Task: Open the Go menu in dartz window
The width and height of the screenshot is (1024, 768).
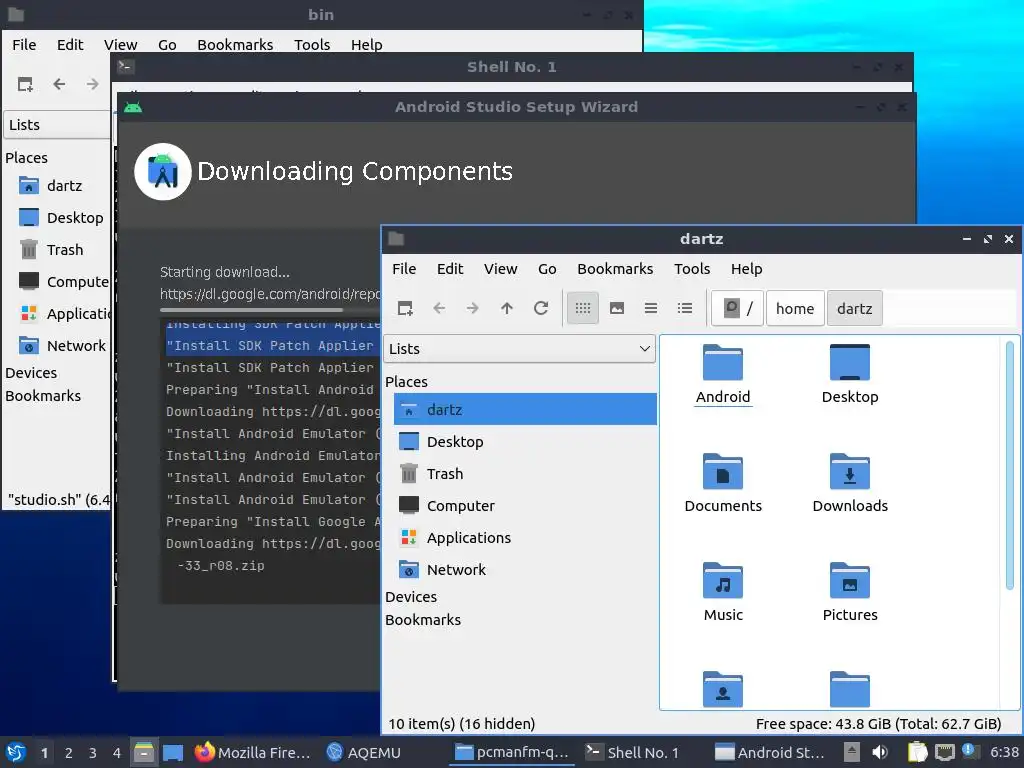Action: click(547, 269)
